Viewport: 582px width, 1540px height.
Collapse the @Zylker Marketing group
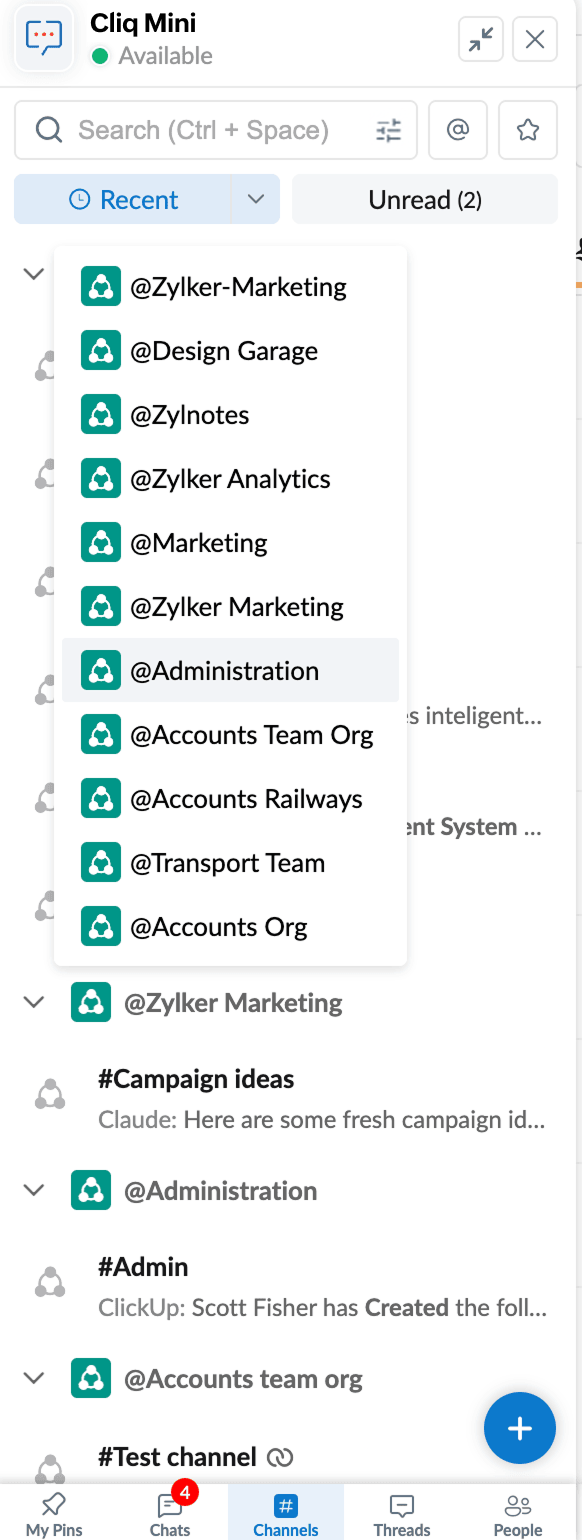(x=34, y=1002)
